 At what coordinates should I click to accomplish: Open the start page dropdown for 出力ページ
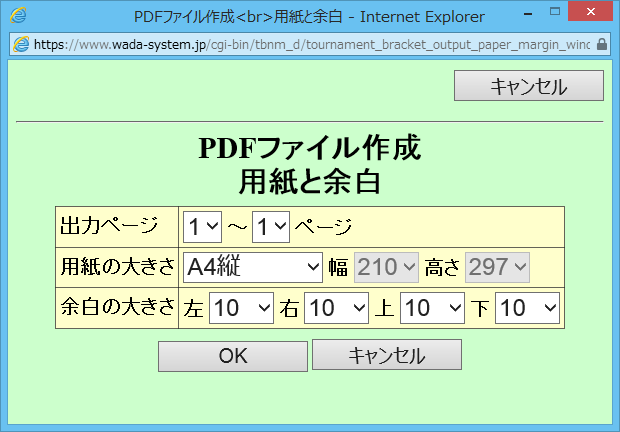click(202, 227)
